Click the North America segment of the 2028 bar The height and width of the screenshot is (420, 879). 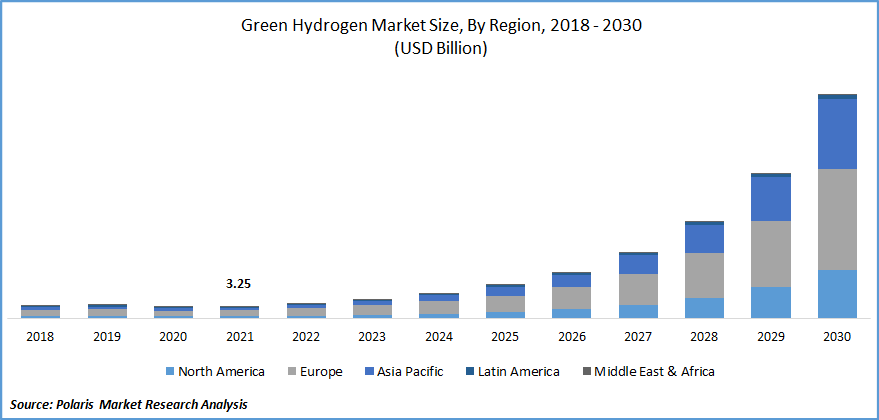pyautogui.click(x=705, y=308)
